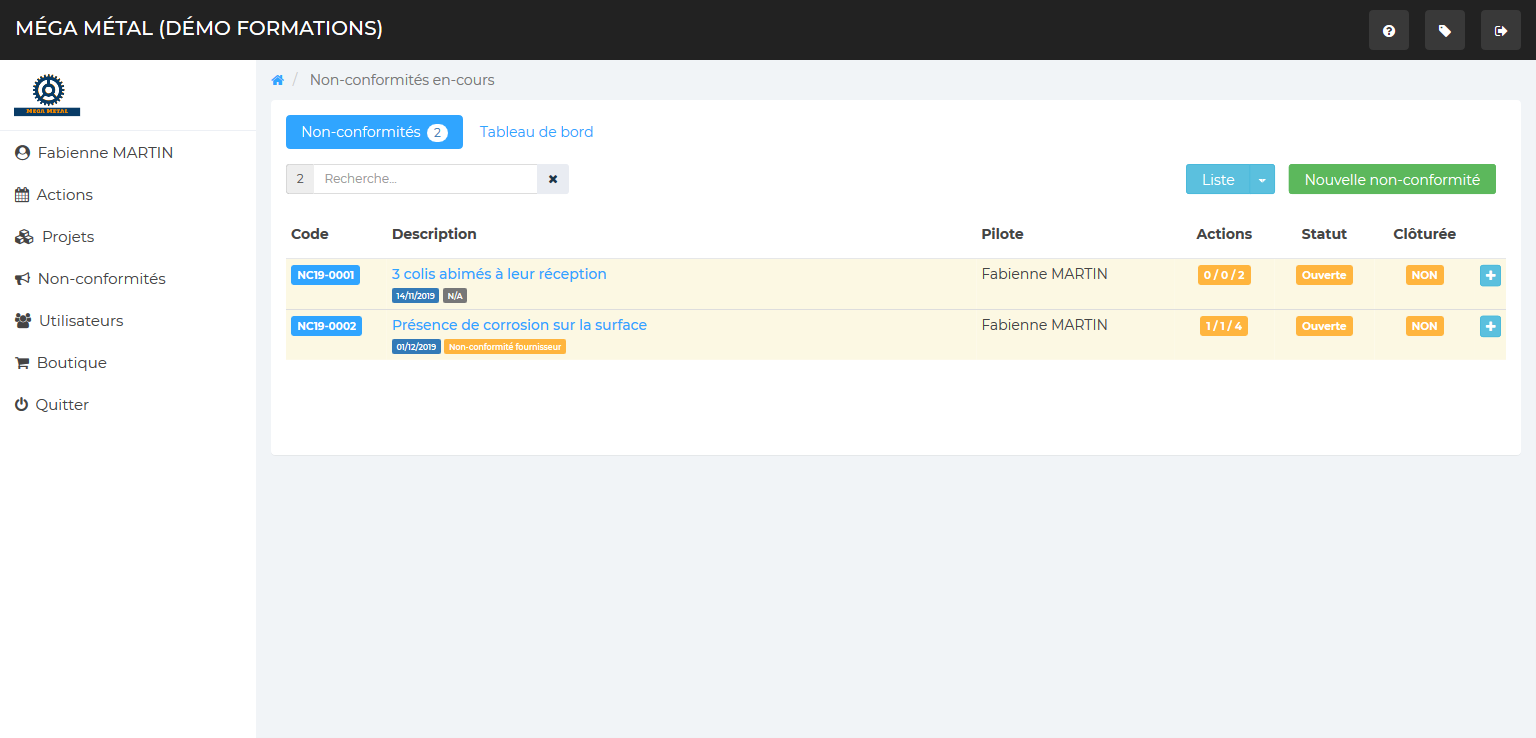This screenshot has width=1536, height=738.
Task: Clear the search with the X icon
Action: (x=553, y=179)
